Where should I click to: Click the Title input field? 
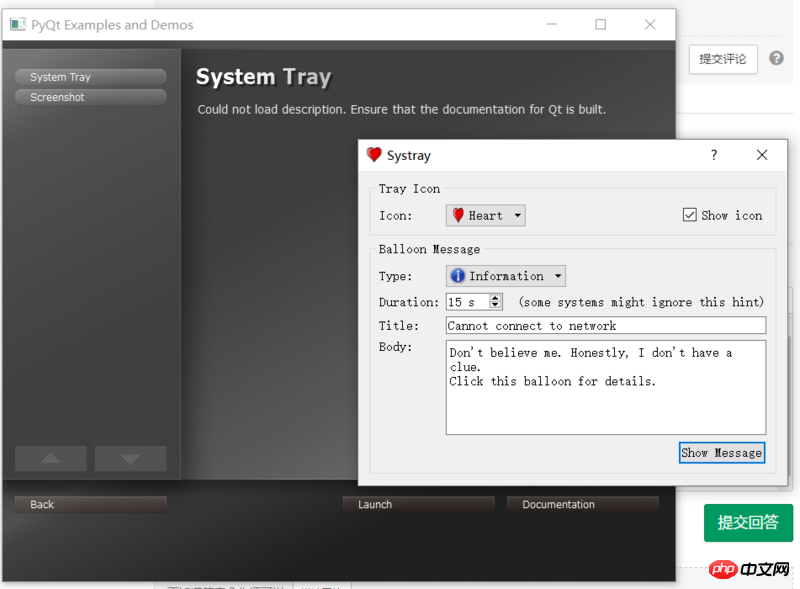605,326
